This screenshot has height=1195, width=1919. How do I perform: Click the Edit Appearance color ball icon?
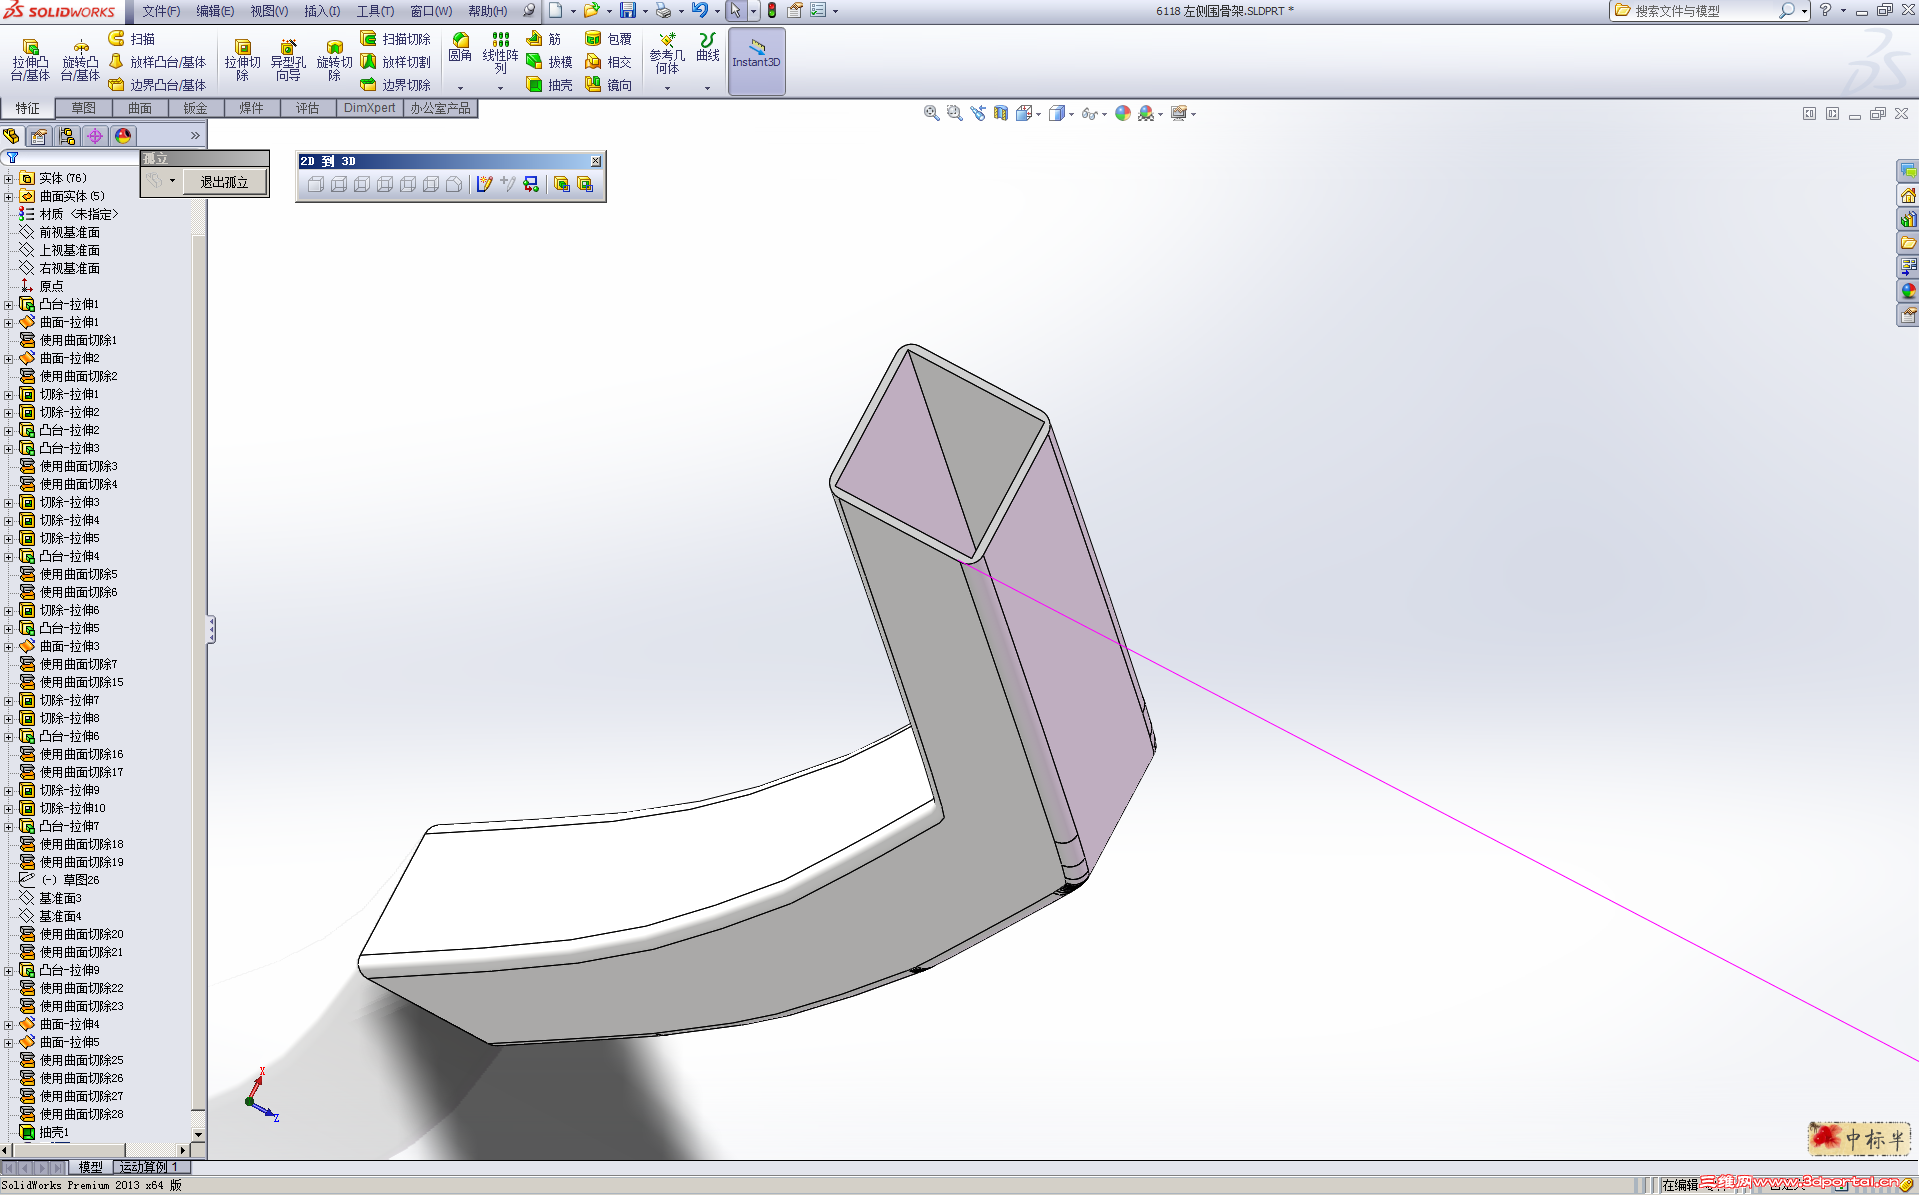(x=1123, y=113)
